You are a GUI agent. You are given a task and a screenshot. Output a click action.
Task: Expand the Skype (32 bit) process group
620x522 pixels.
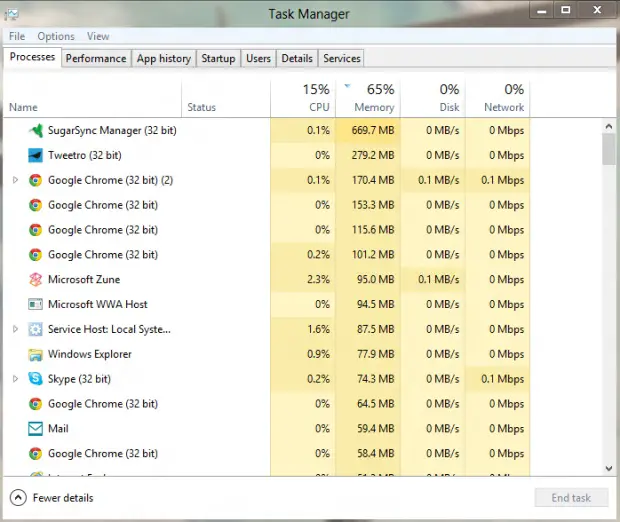tap(15, 379)
